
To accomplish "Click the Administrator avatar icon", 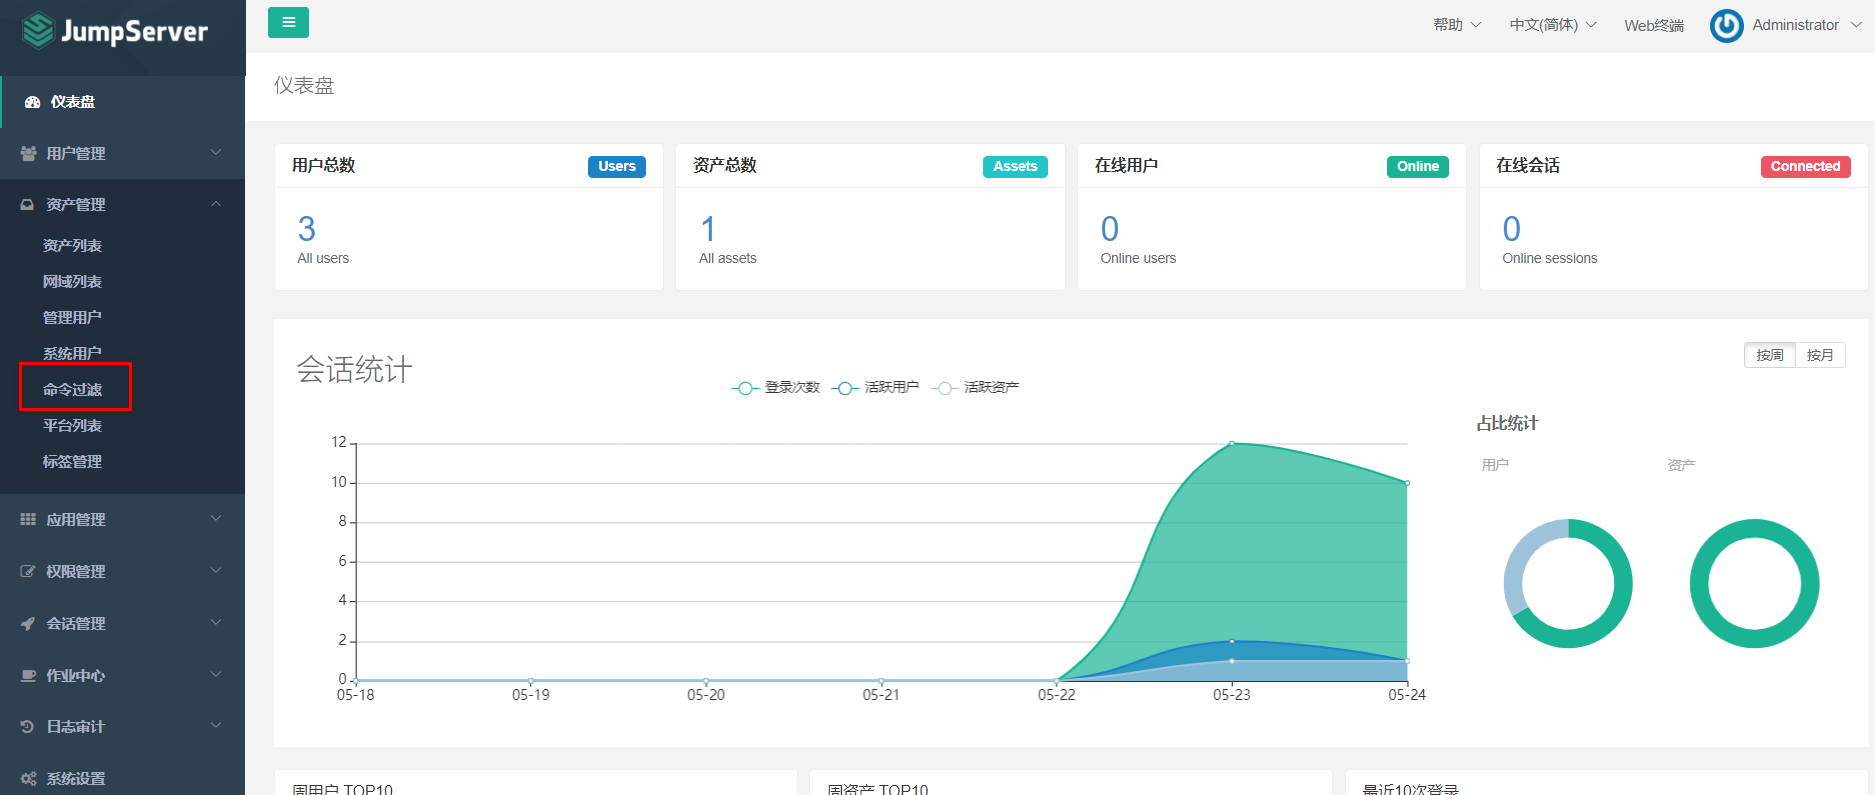I will (x=1726, y=25).
